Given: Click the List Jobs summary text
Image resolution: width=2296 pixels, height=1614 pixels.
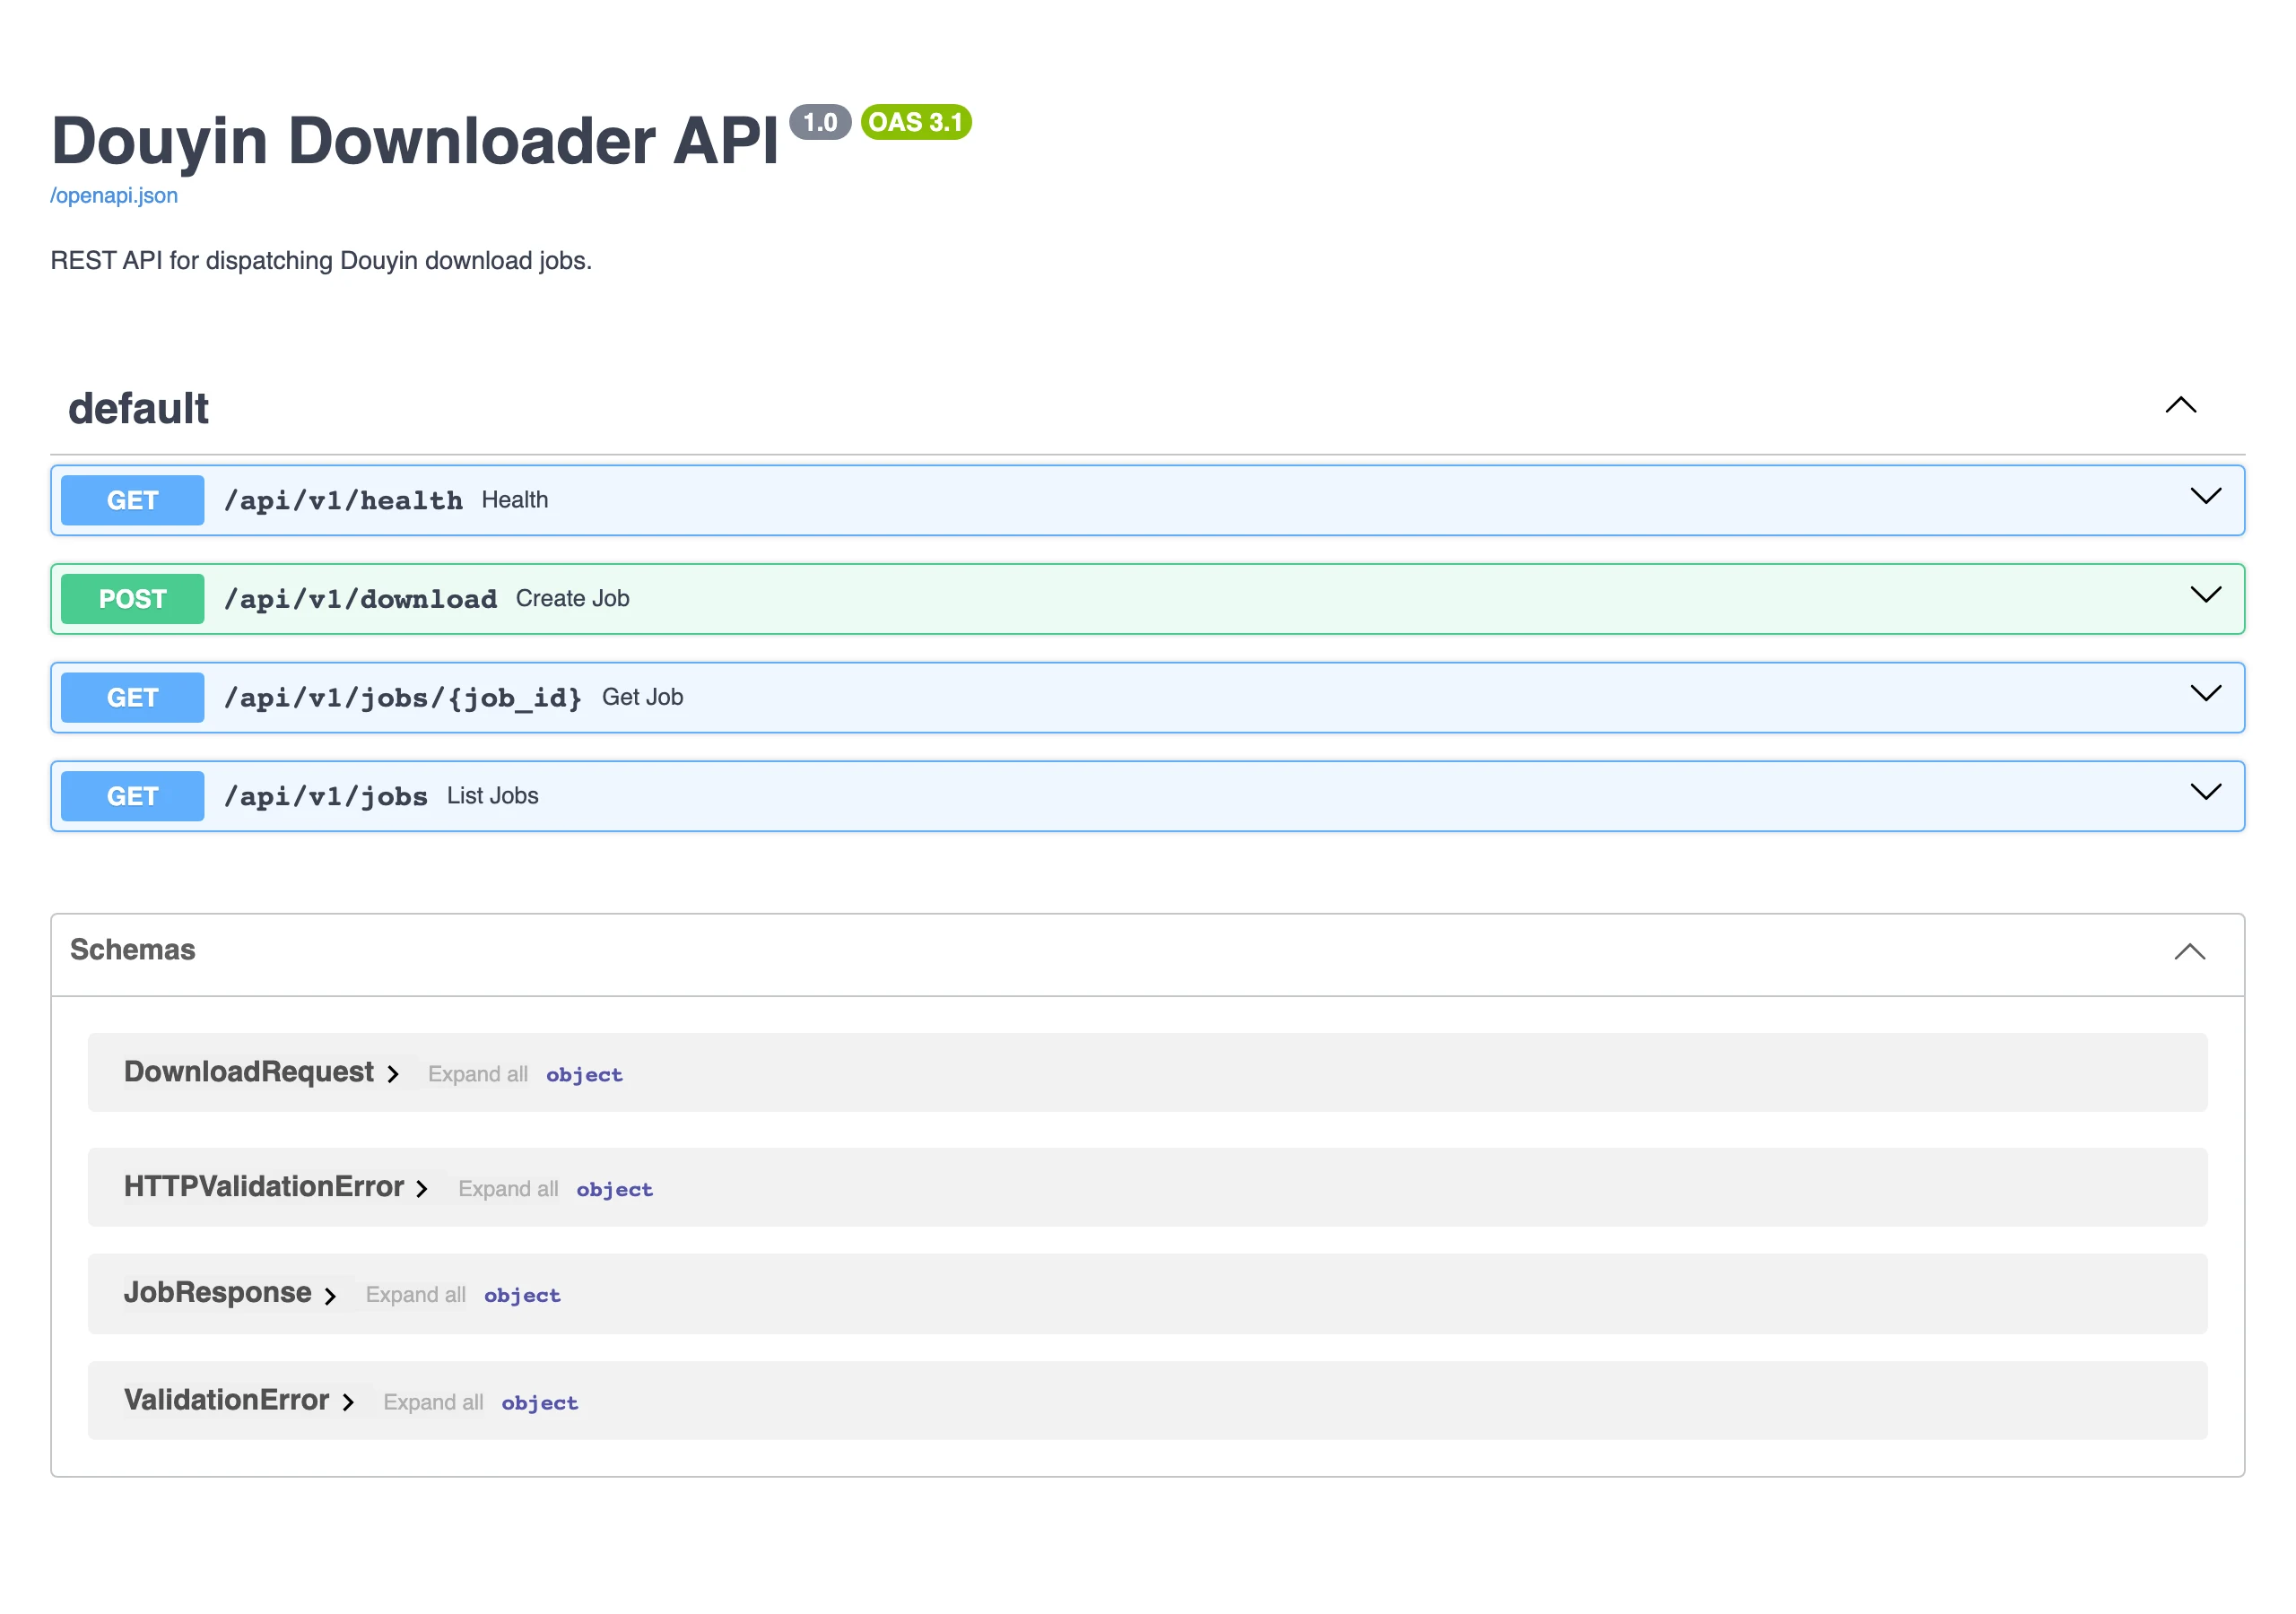Looking at the screenshot, I should pos(493,796).
